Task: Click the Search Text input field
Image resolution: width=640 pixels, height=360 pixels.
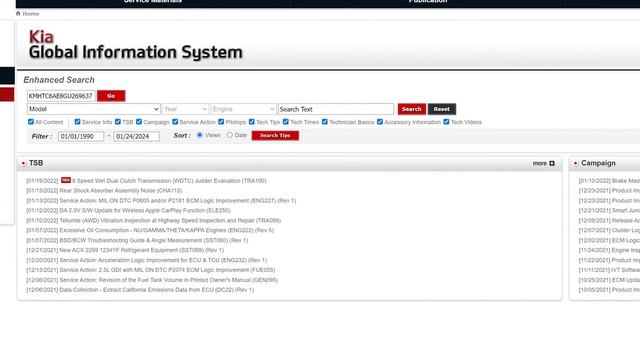Action: click(x=336, y=109)
